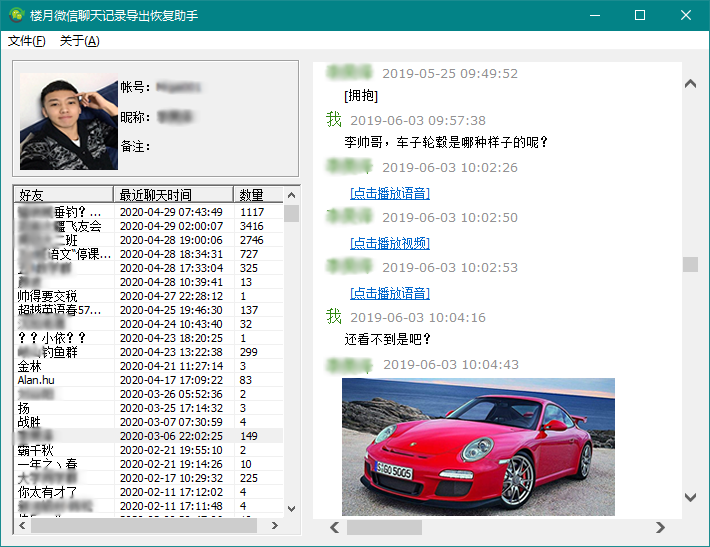The height and width of the screenshot is (547, 710).
Task: Click chat panel scroll-right arrow
Action: (x=660, y=527)
